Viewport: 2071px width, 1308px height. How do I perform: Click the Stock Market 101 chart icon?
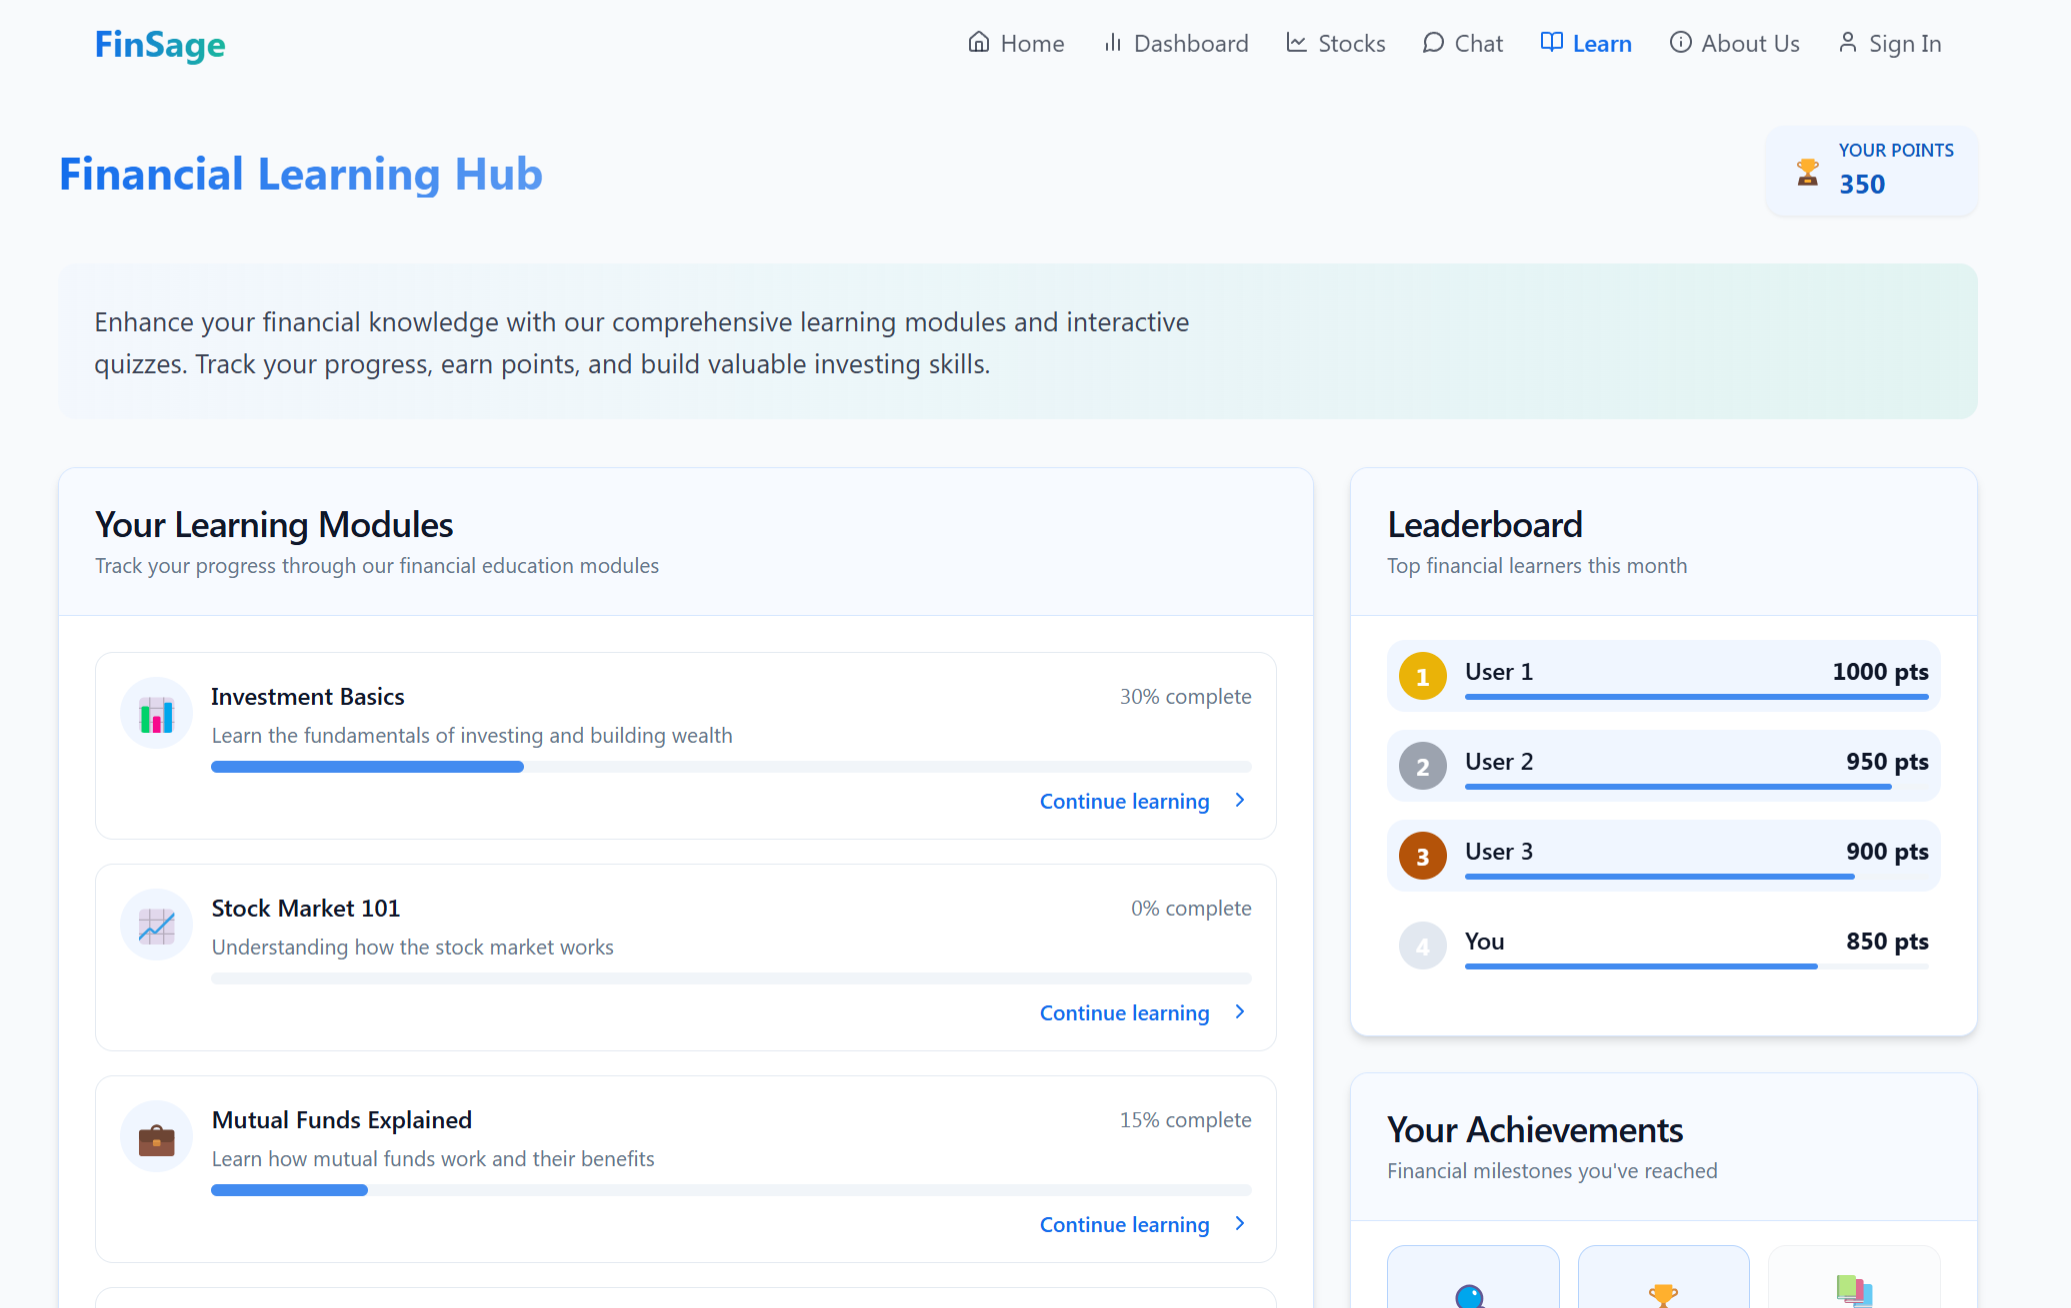point(156,926)
